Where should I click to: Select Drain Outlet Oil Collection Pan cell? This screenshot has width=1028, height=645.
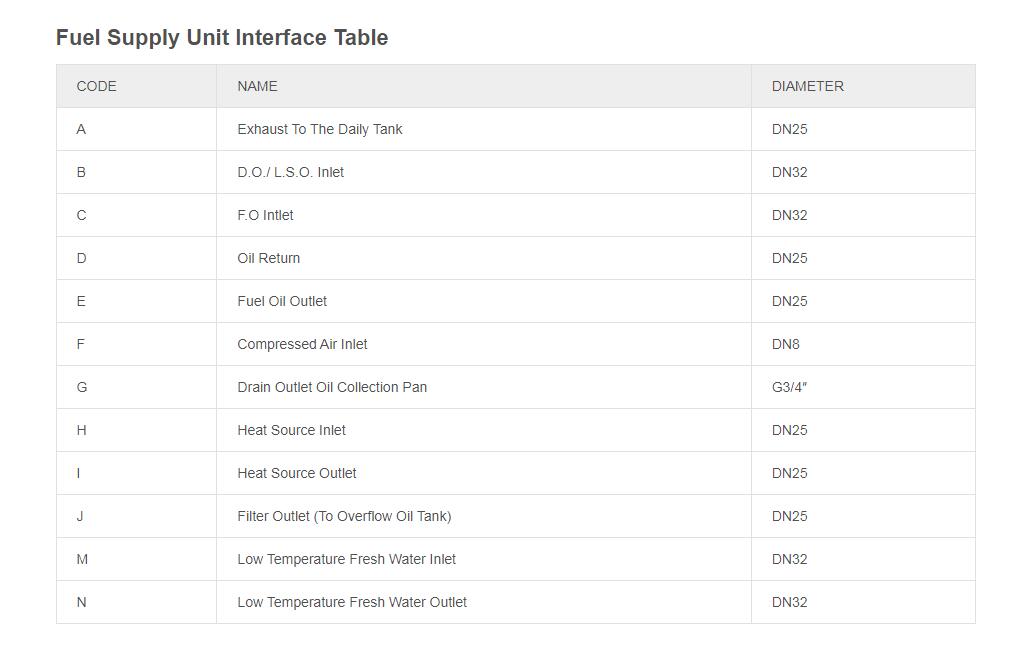point(332,387)
